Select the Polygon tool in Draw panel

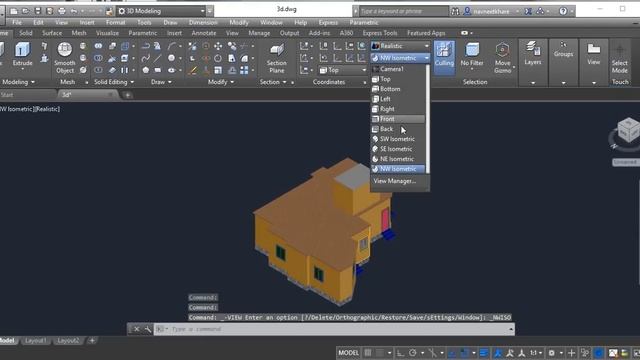point(145,70)
